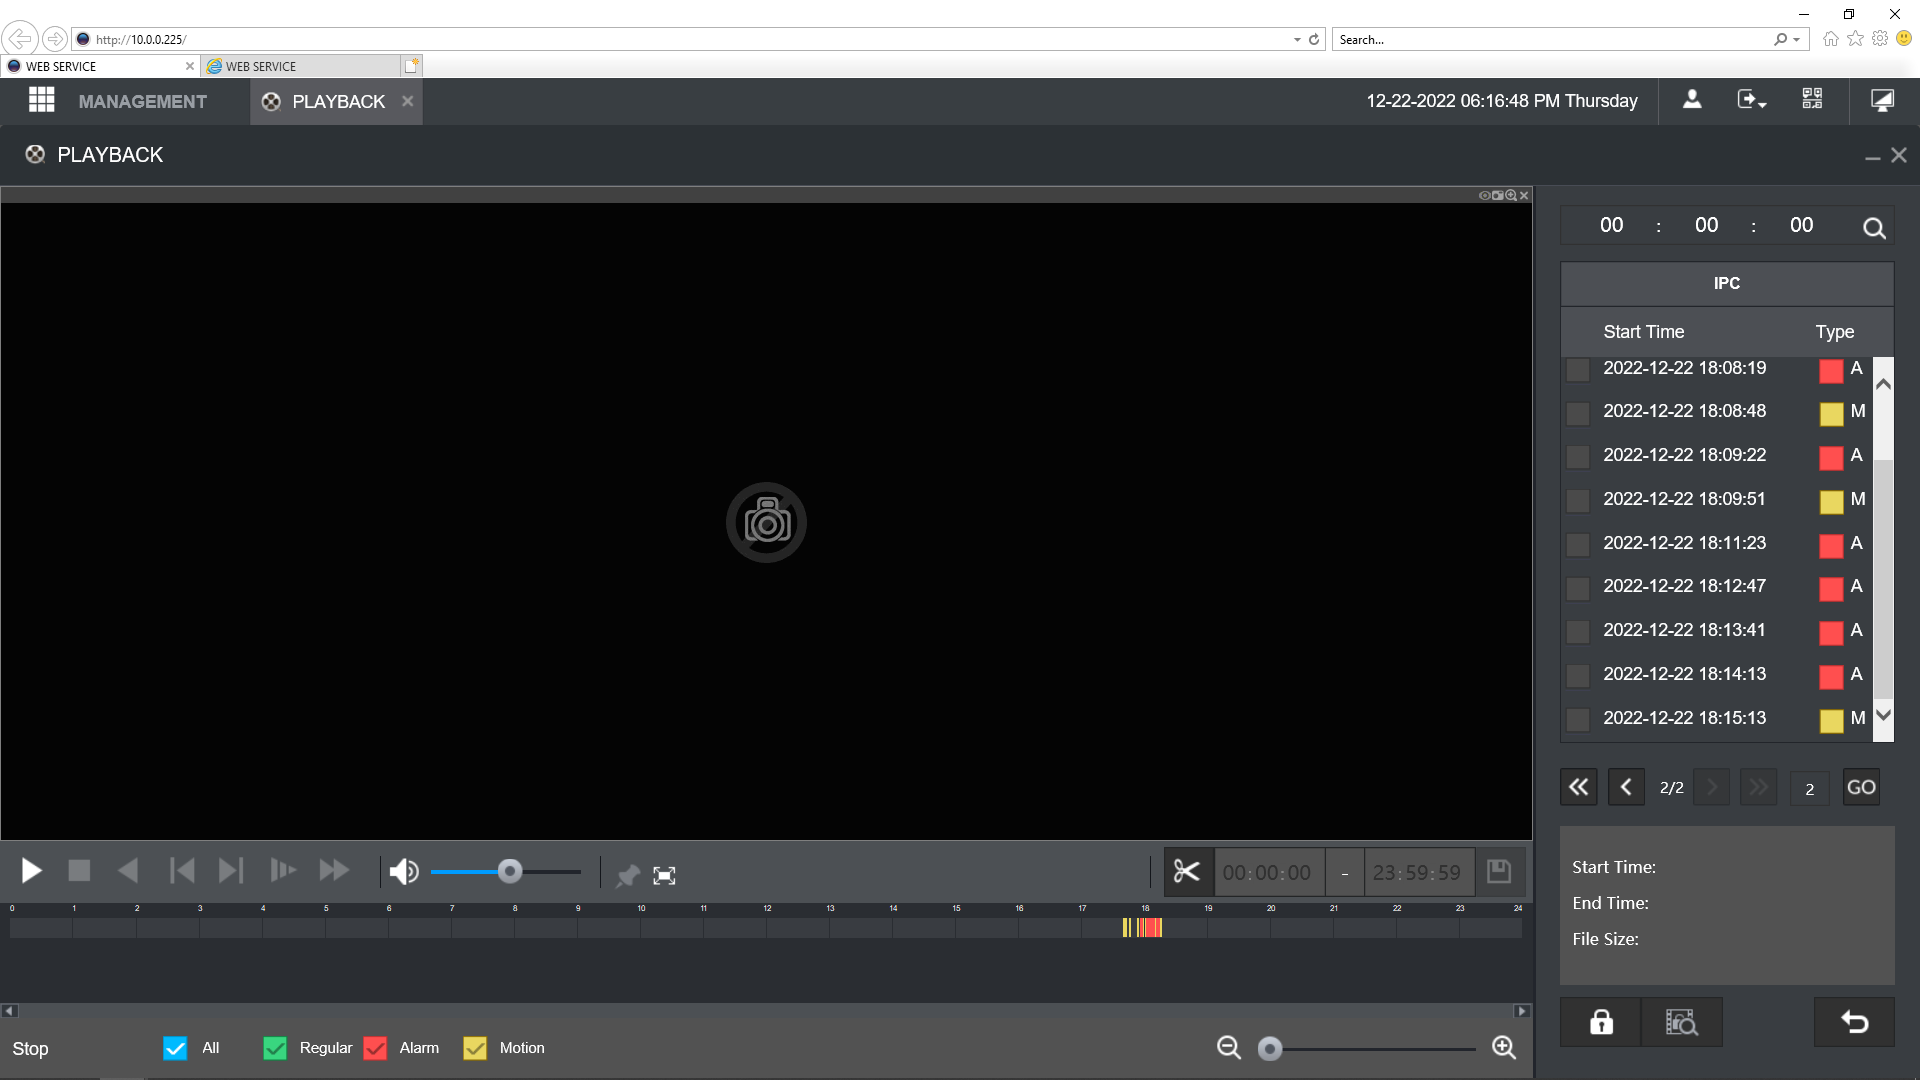Check the 18:15:13 recording checkbox
The width and height of the screenshot is (1920, 1080).
[x=1578, y=720]
